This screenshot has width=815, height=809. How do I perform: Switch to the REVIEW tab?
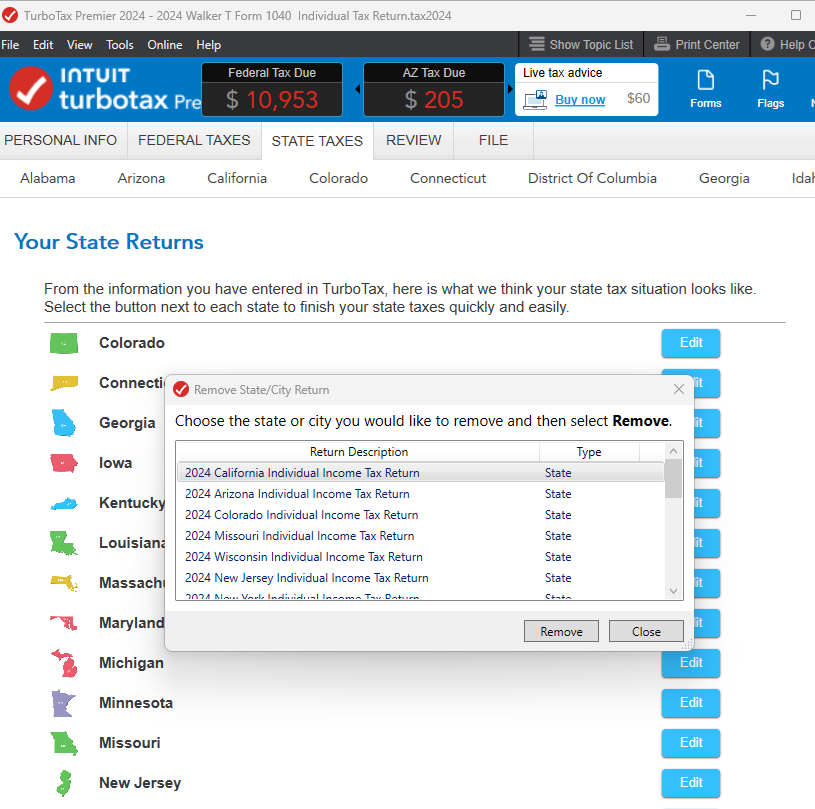413,140
